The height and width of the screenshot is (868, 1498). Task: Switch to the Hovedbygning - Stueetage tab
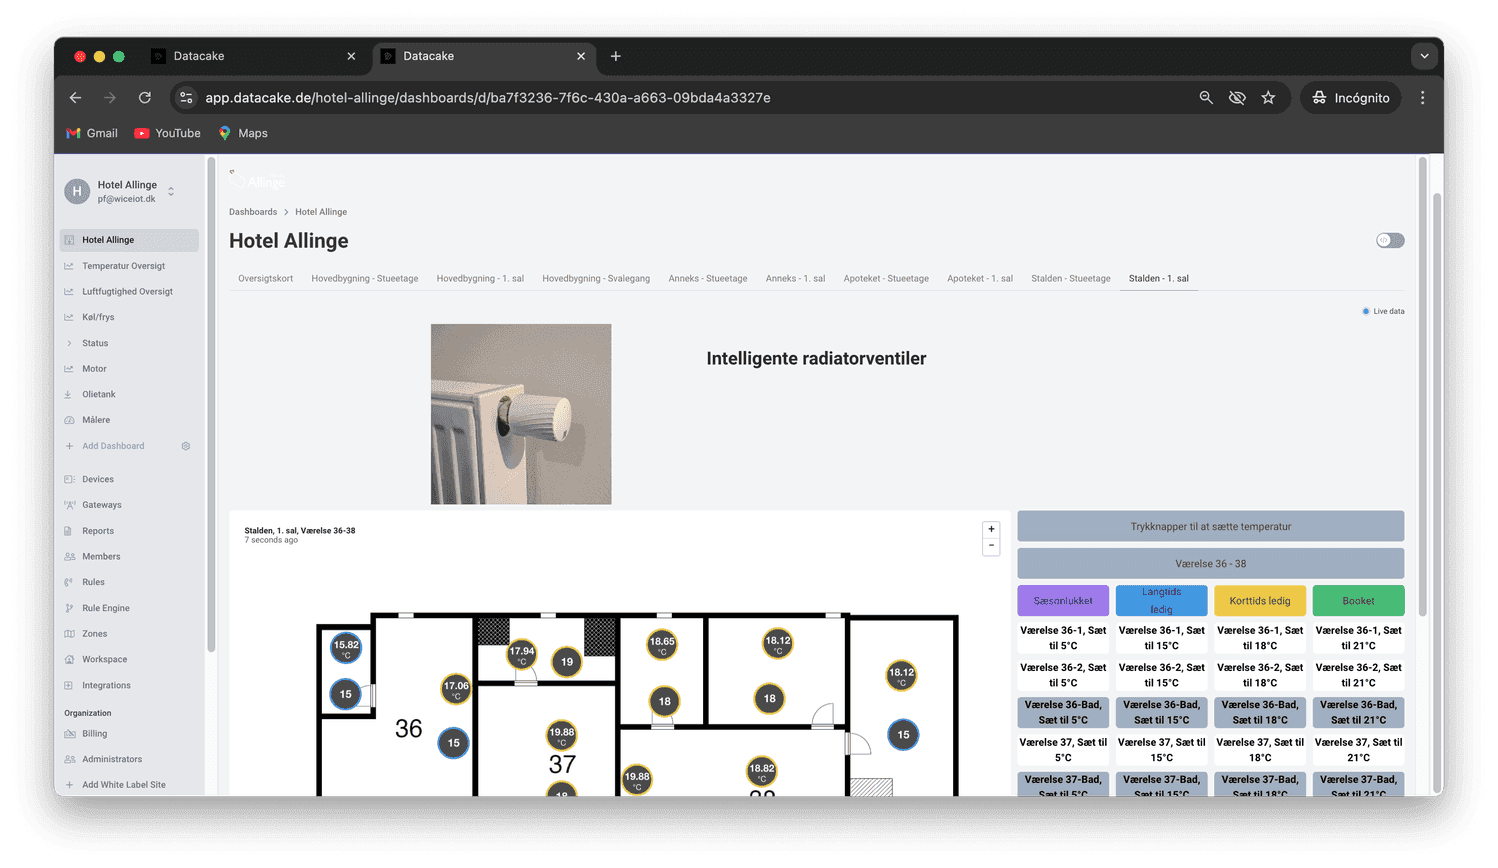[x=365, y=279]
